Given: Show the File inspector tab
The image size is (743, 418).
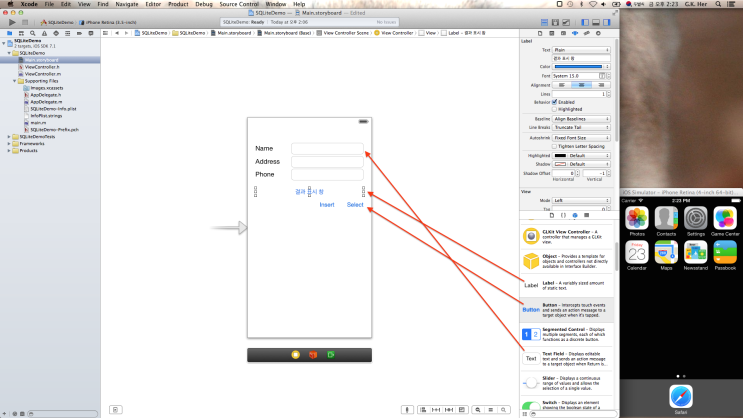Looking at the screenshot, I should pyautogui.click(x=540, y=33).
